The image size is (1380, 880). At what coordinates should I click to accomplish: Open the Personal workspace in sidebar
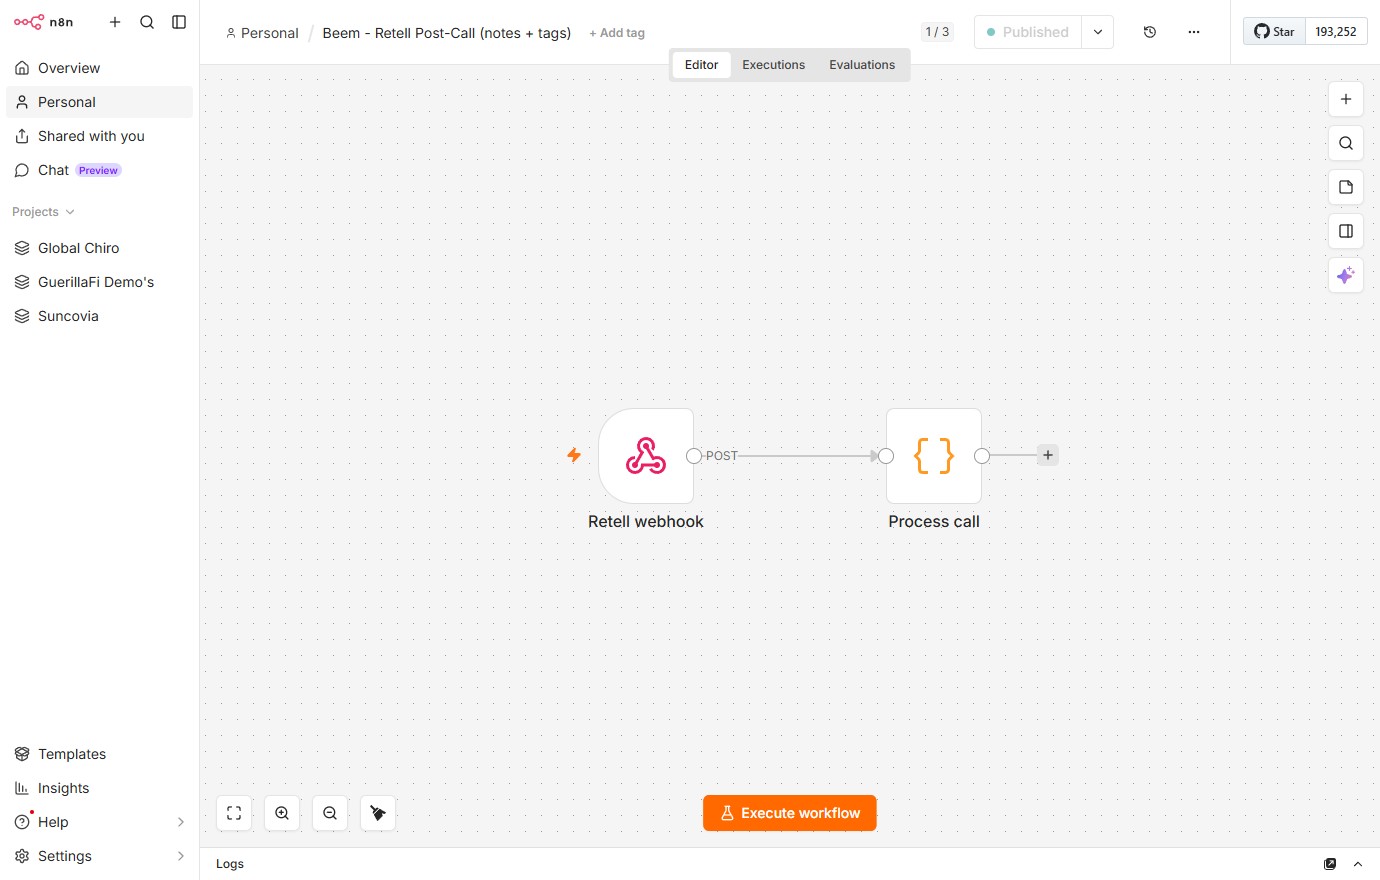[x=99, y=102]
